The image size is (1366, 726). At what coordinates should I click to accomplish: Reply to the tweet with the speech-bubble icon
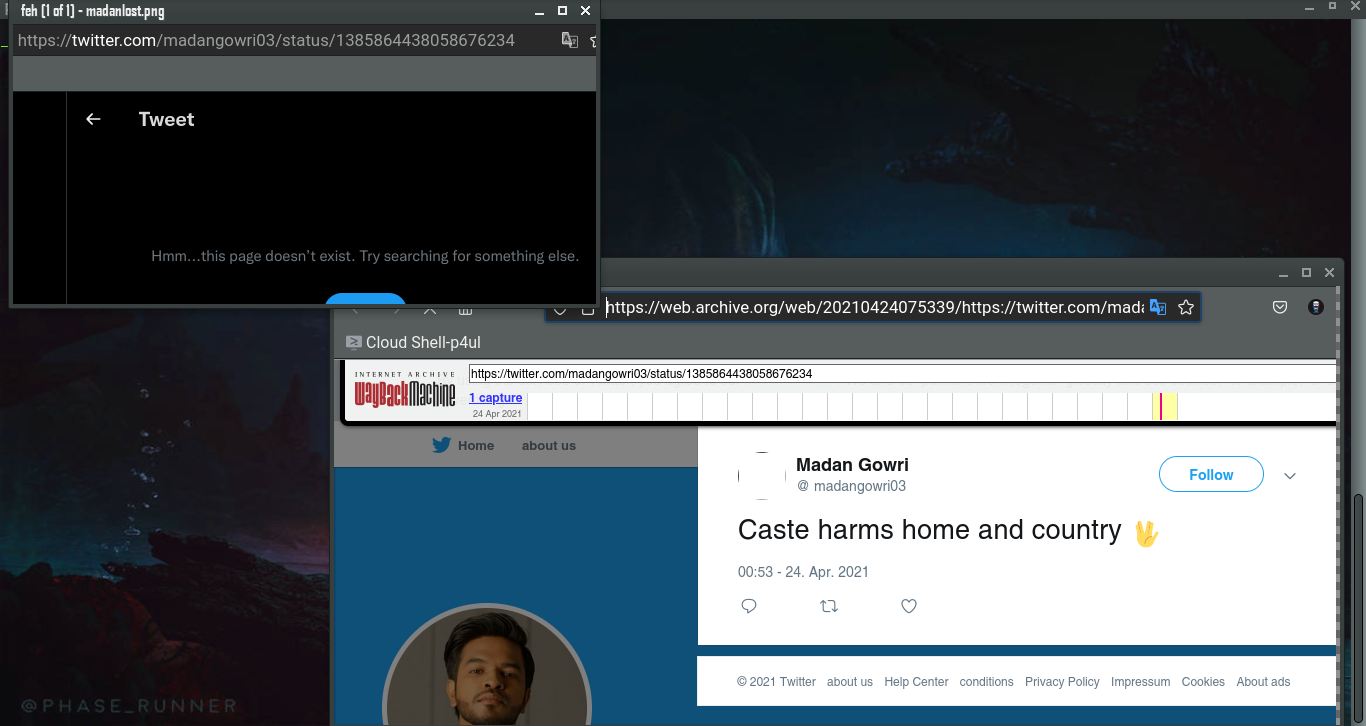pyautogui.click(x=749, y=606)
